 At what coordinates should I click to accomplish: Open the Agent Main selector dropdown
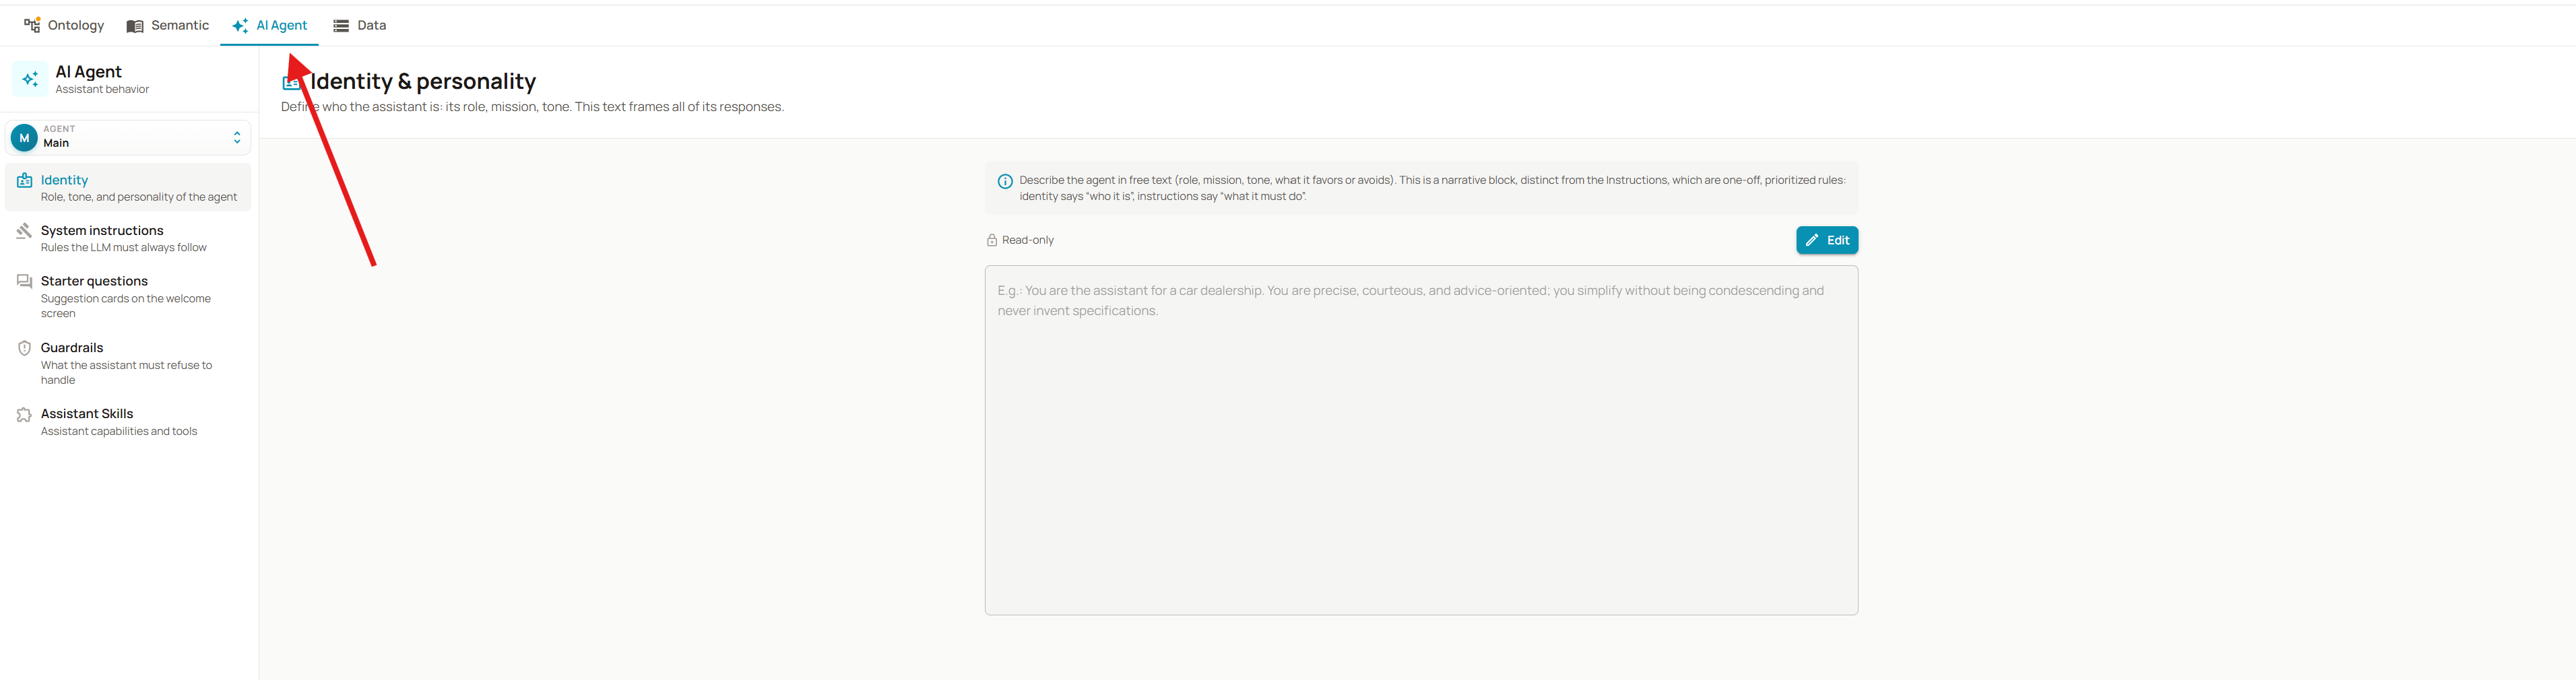[128, 137]
